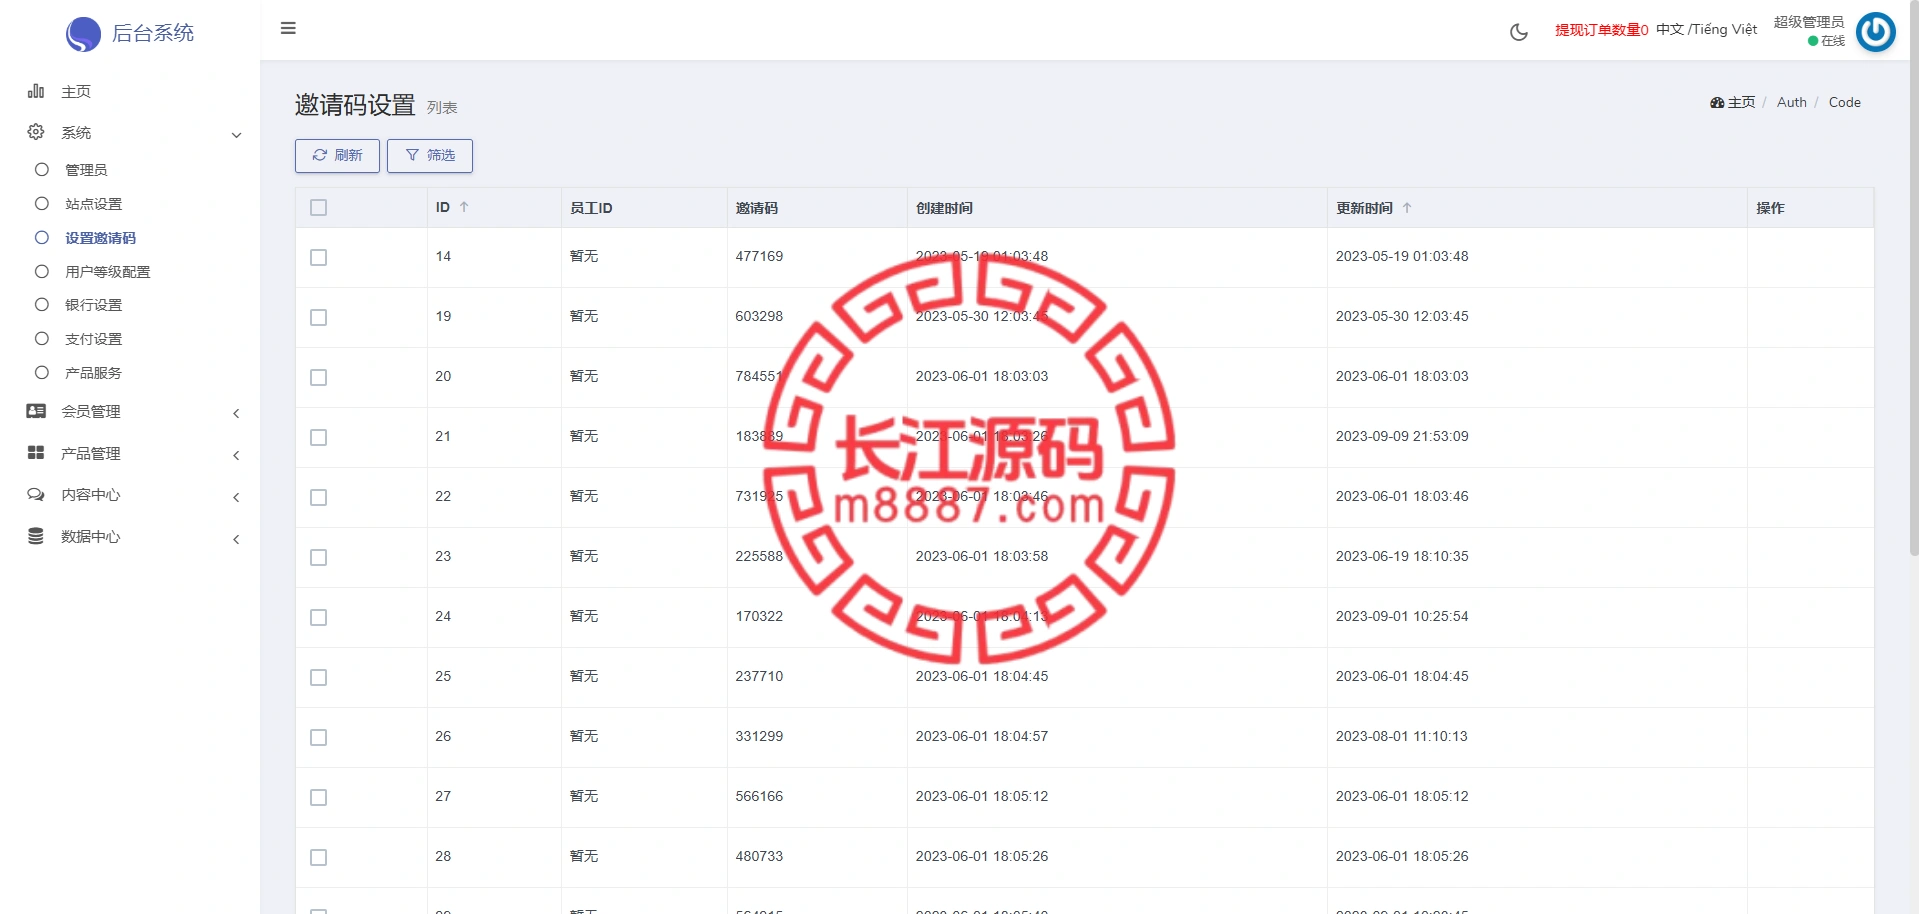This screenshot has height=914, width=1919.
Task: Open the user avatar power icon
Action: coord(1875,31)
